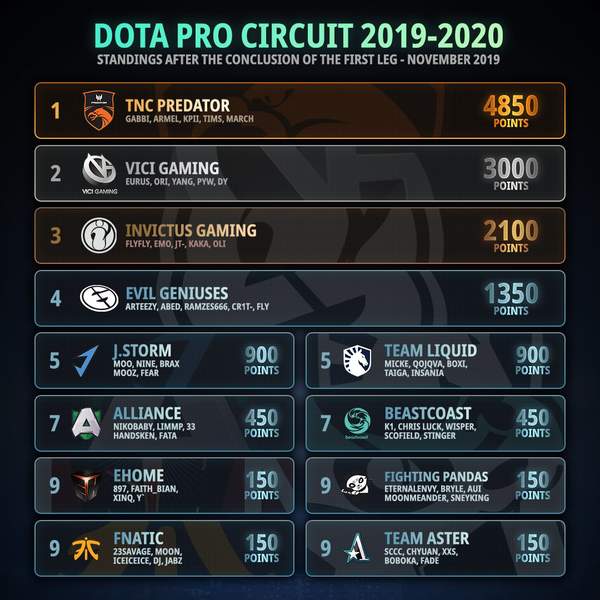This screenshot has height=600, width=600.
Task: Click the Beastcoast wave logo
Action: click(x=357, y=423)
